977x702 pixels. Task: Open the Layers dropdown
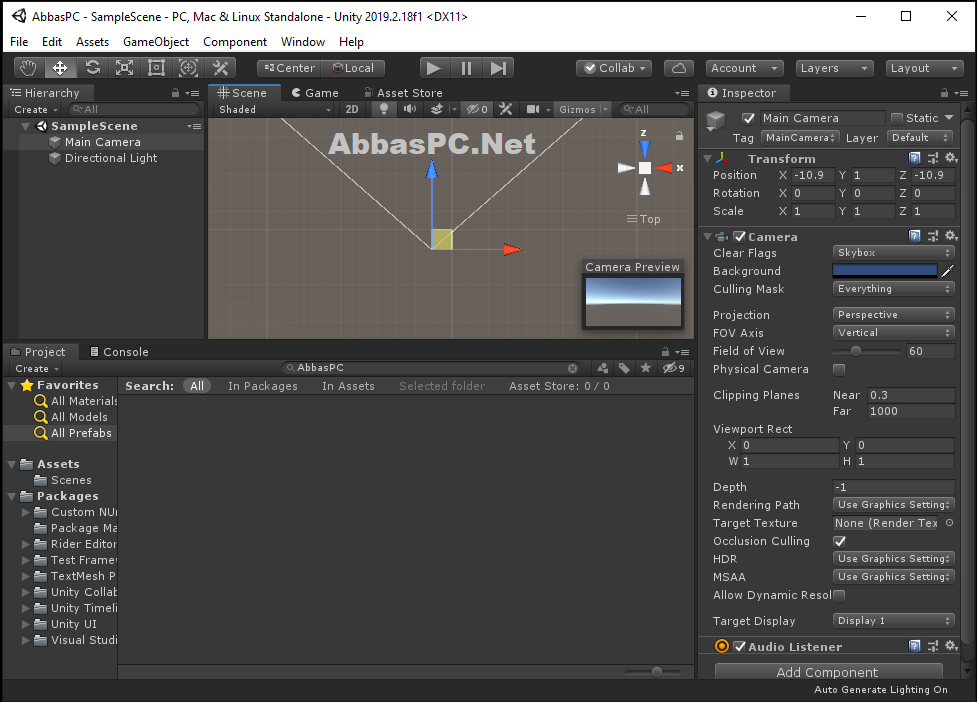(834, 68)
